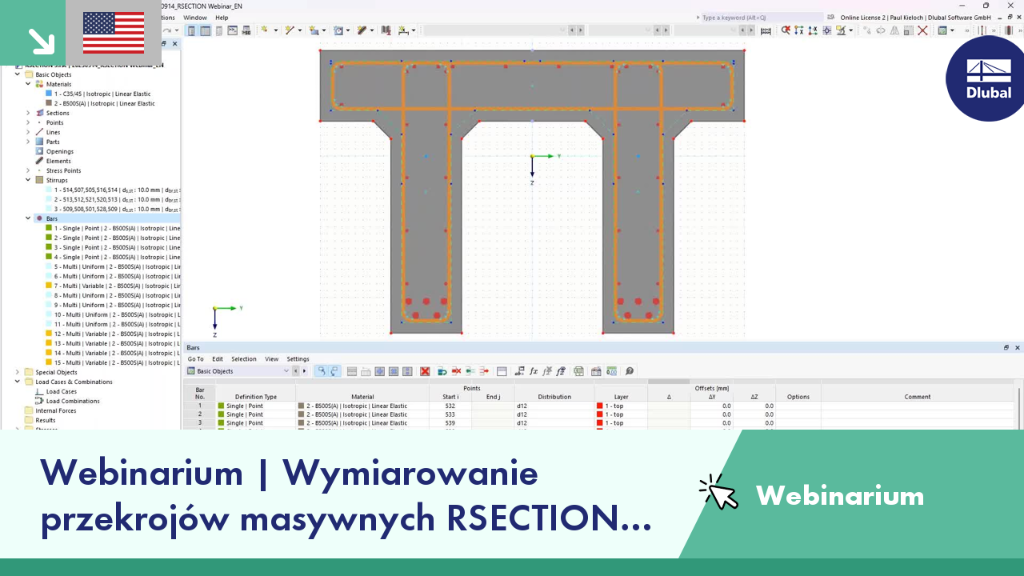
Task: Open the View menu in Bars panel
Action: [271, 359]
